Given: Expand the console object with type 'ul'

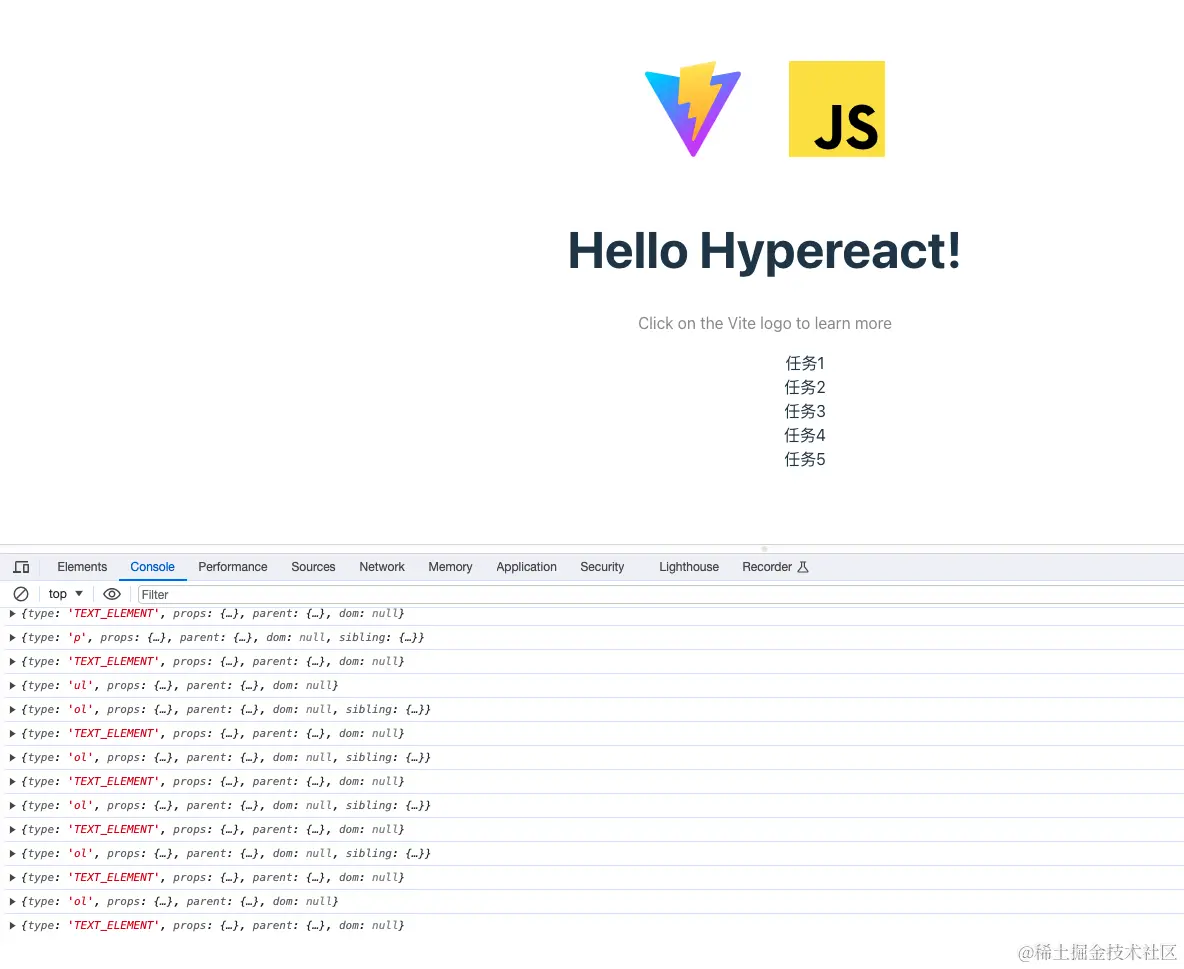Looking at the screenshot, I should tap(13, 685).
